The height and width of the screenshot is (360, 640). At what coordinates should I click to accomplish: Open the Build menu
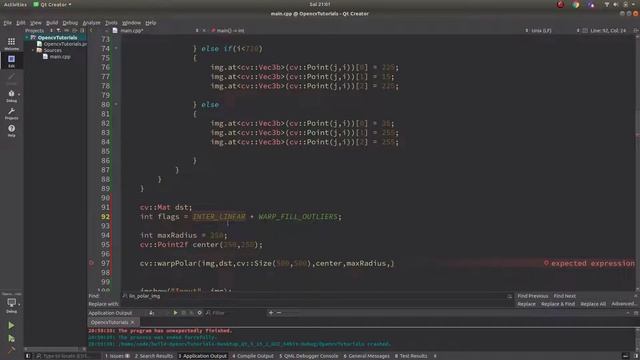(52, 22)
